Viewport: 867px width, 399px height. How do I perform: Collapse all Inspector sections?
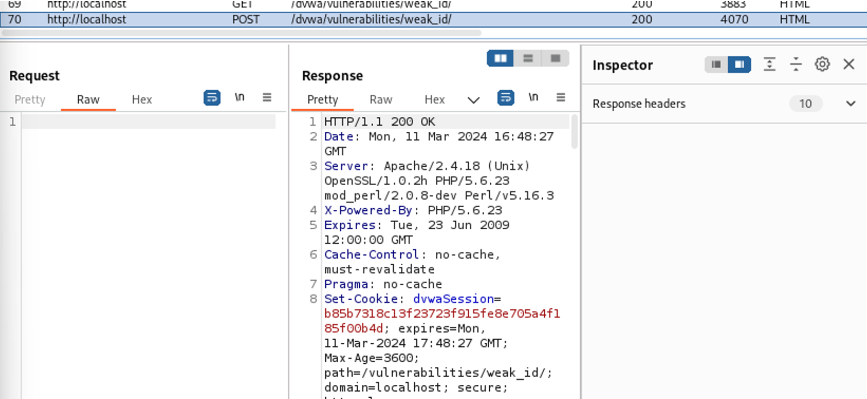[x=796, y=65]
